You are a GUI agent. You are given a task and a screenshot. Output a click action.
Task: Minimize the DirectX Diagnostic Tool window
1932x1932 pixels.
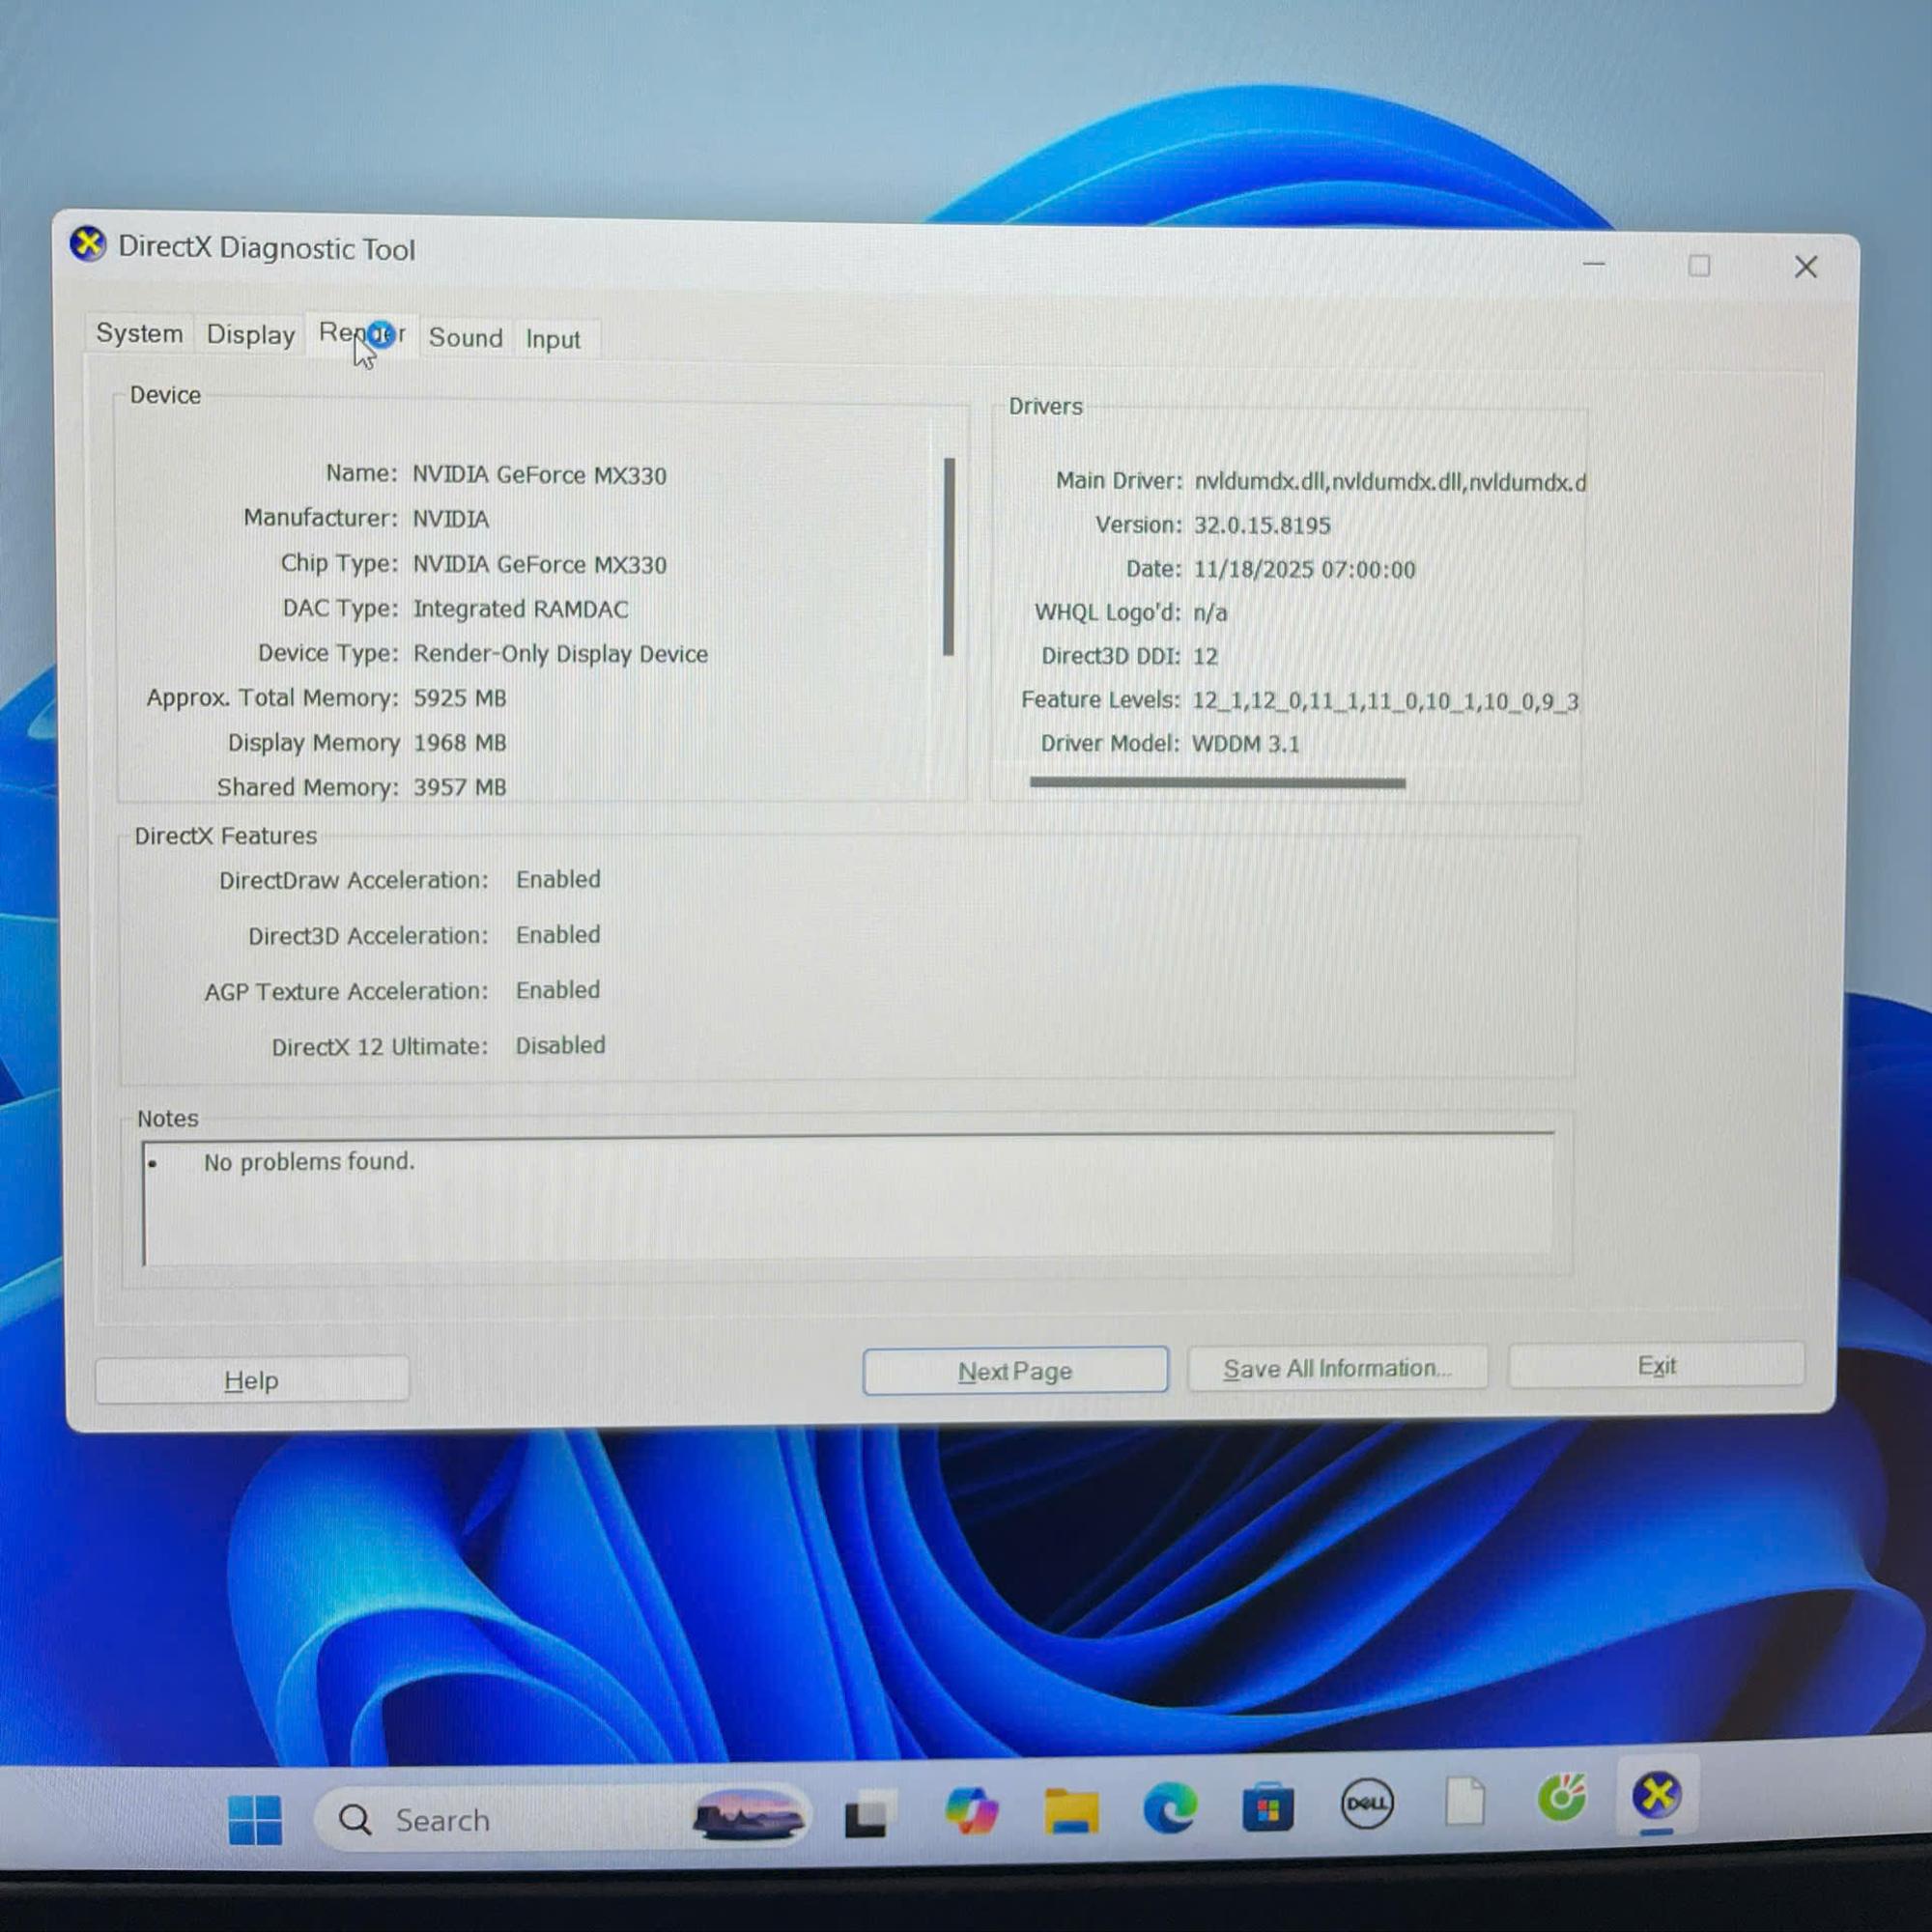(1594, 264)
